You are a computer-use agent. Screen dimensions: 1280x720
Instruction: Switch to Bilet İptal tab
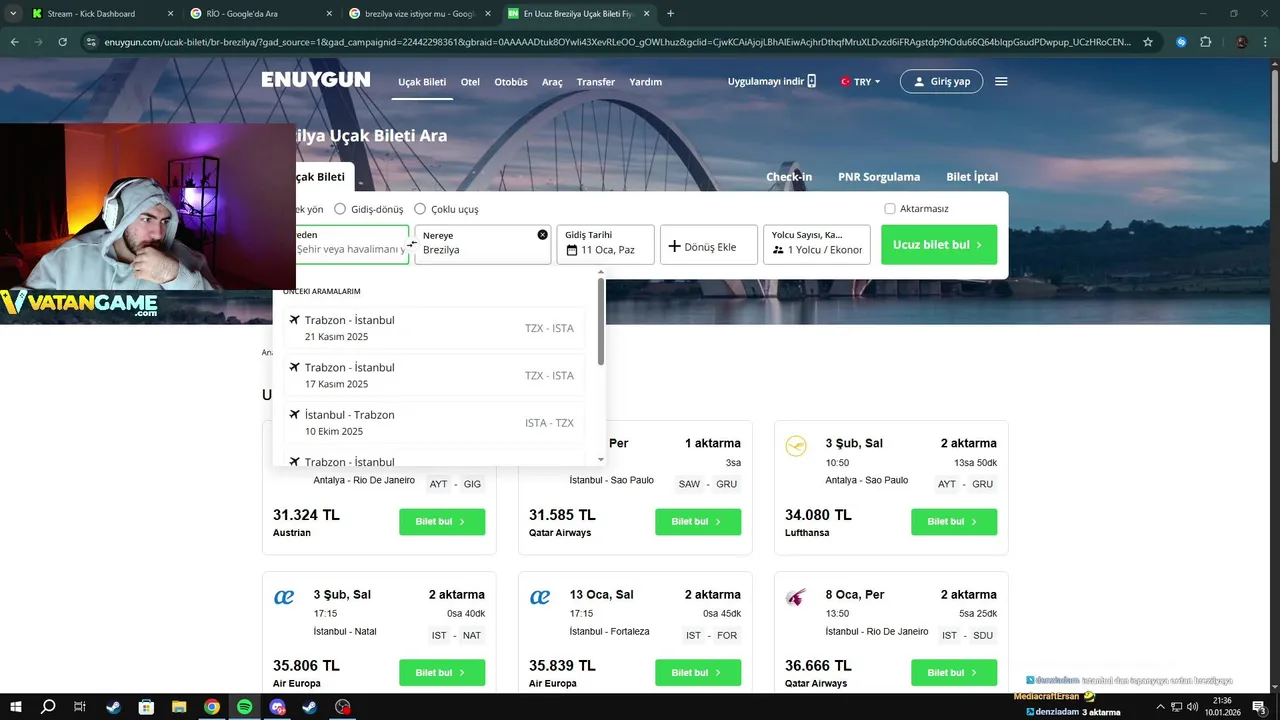972,177
